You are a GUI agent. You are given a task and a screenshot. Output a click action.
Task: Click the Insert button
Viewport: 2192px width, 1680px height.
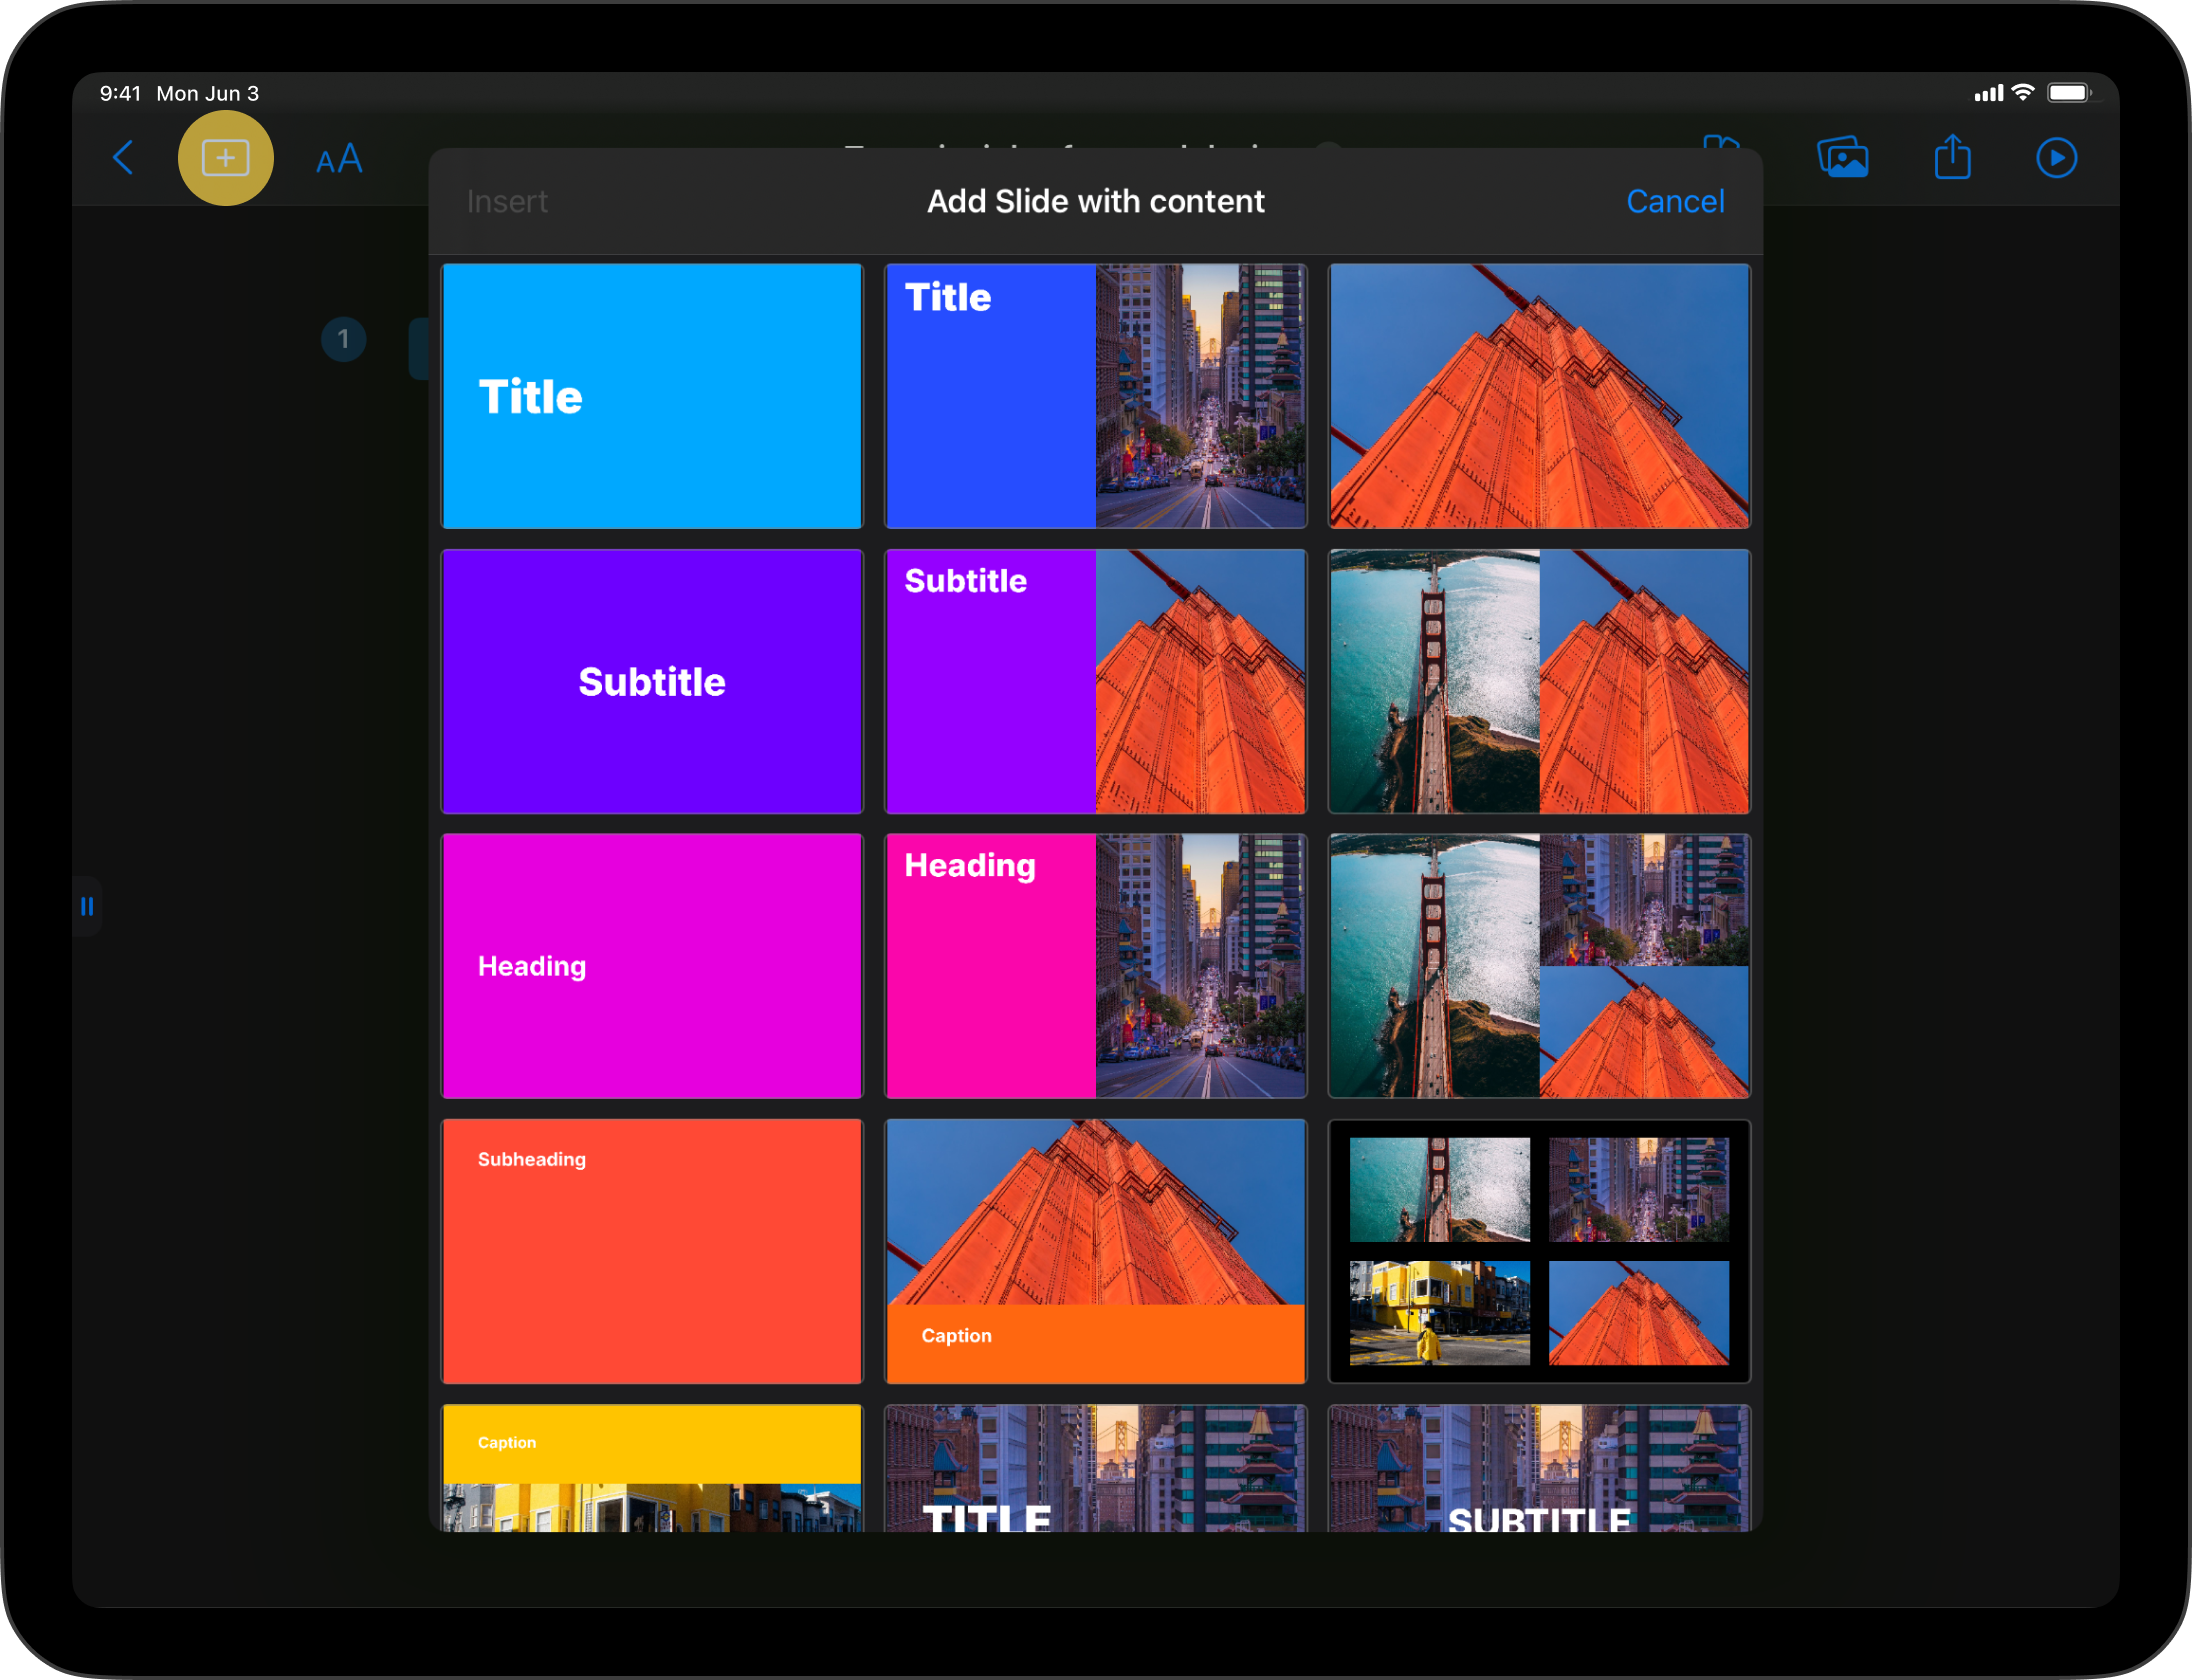click(x=507, y=199)
